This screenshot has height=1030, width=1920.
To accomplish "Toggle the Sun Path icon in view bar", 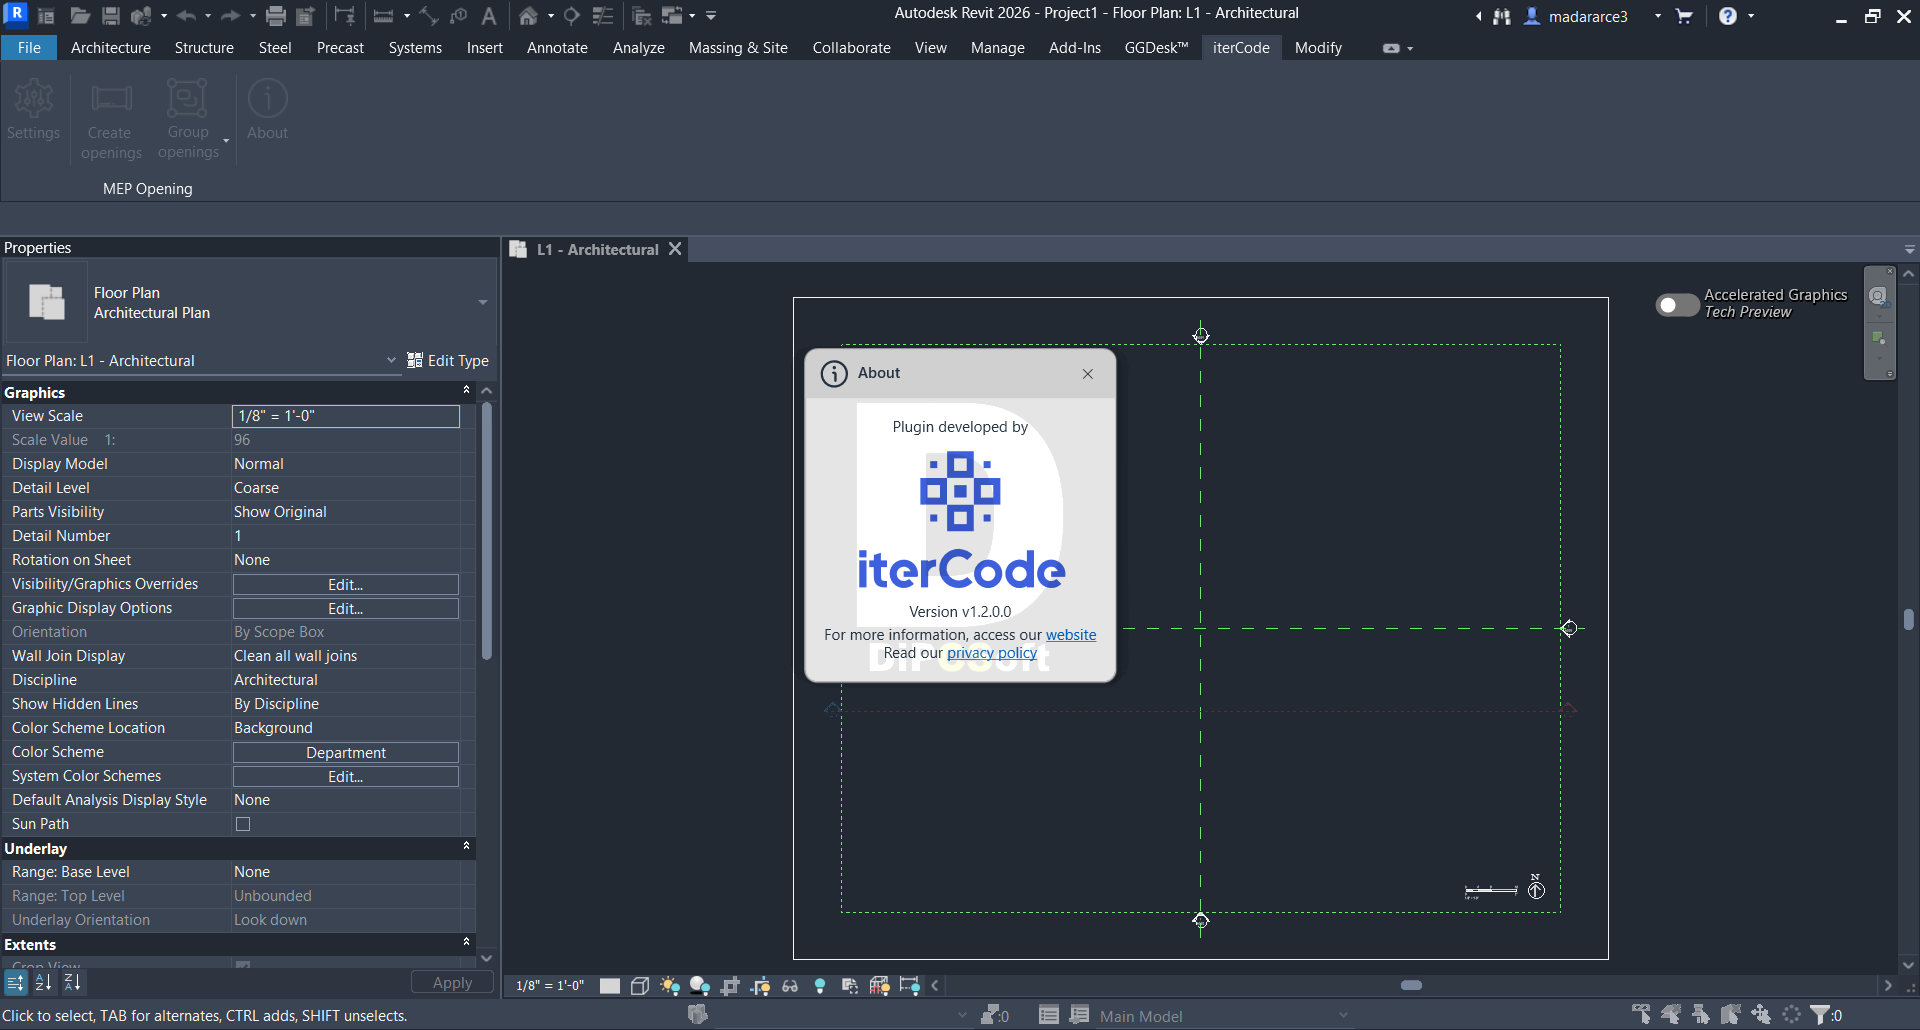I will pos(670,986).
